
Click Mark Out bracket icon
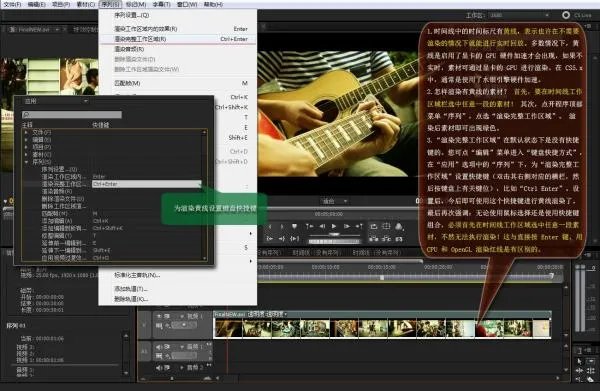pyautogui.click(x=282, y=226)
